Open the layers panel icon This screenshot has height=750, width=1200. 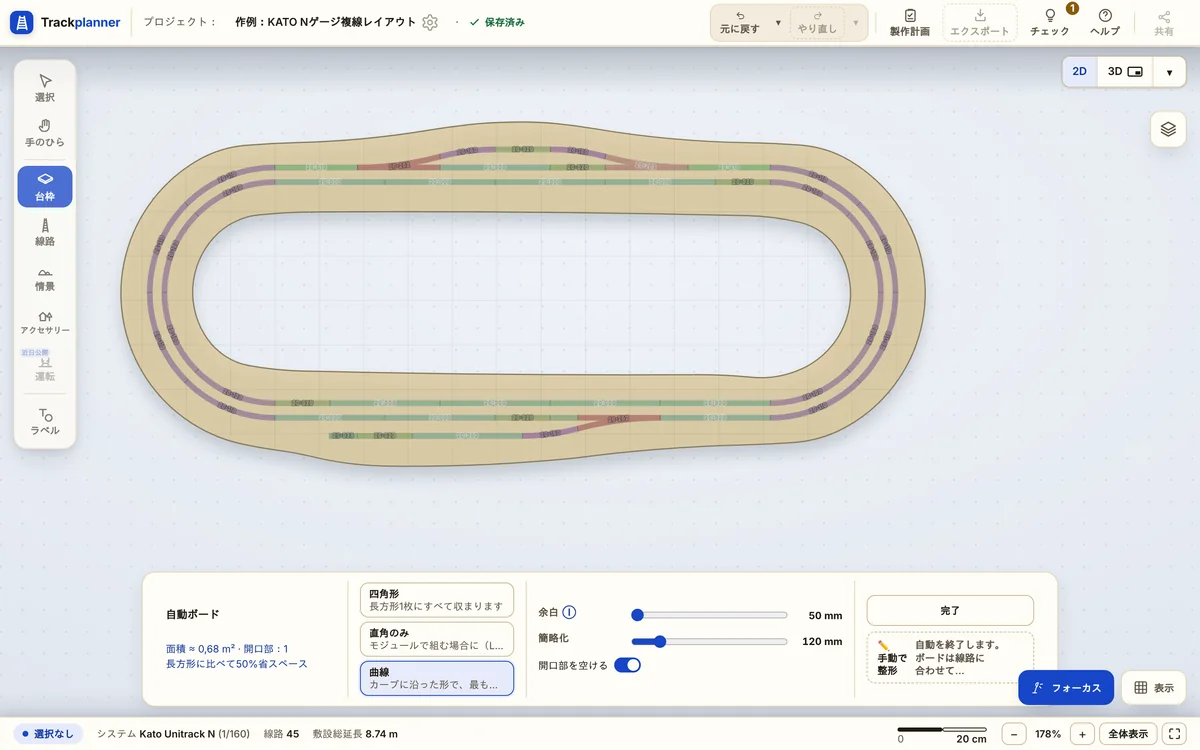1168,129
